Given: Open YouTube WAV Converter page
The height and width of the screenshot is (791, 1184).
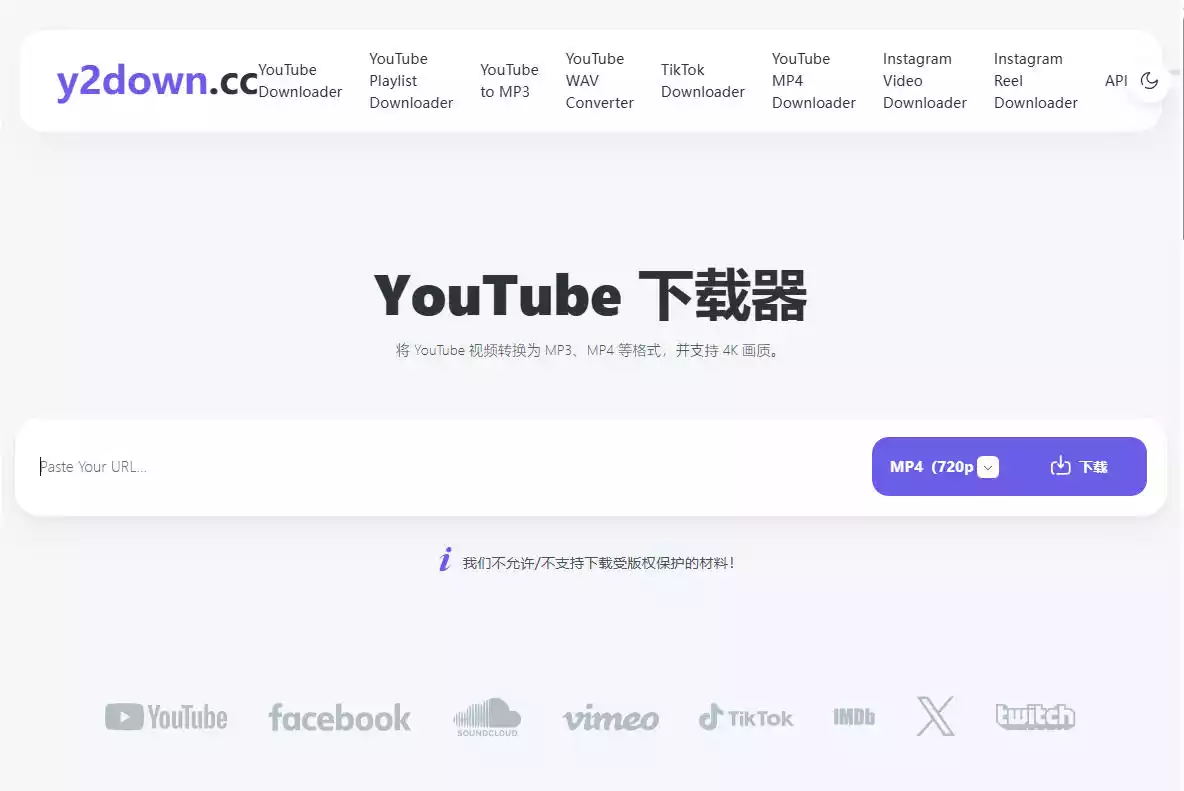Looking at the screenshot, I should click(600, 81).
